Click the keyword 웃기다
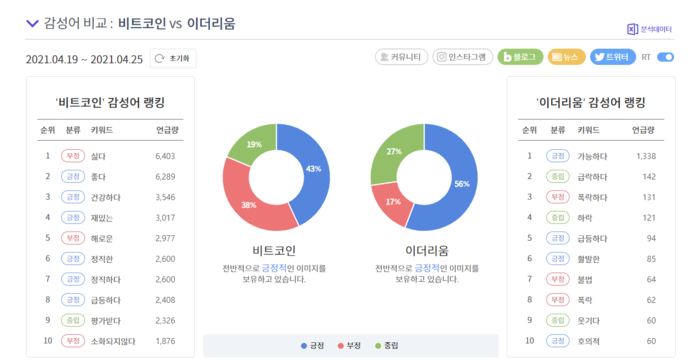This screenshot has height=364, width=700. (588, 321)
